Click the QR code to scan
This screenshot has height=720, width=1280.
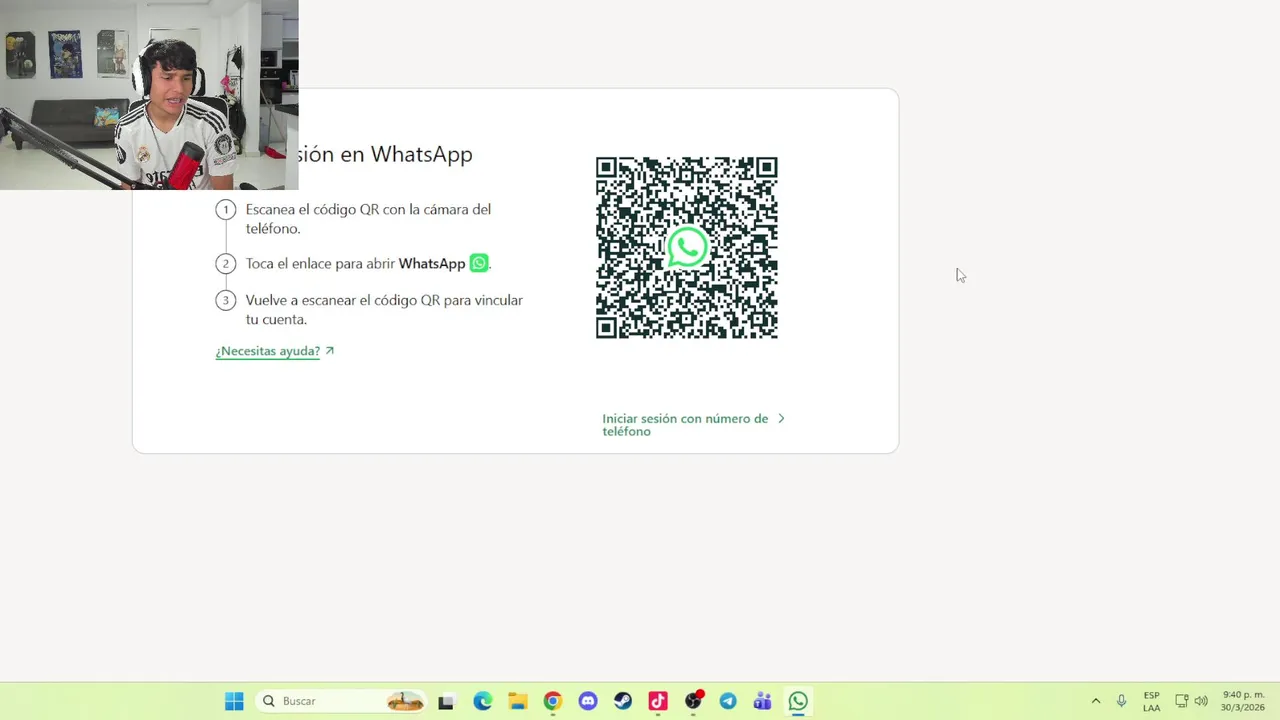pyautogui.click(x=686, y=248)
